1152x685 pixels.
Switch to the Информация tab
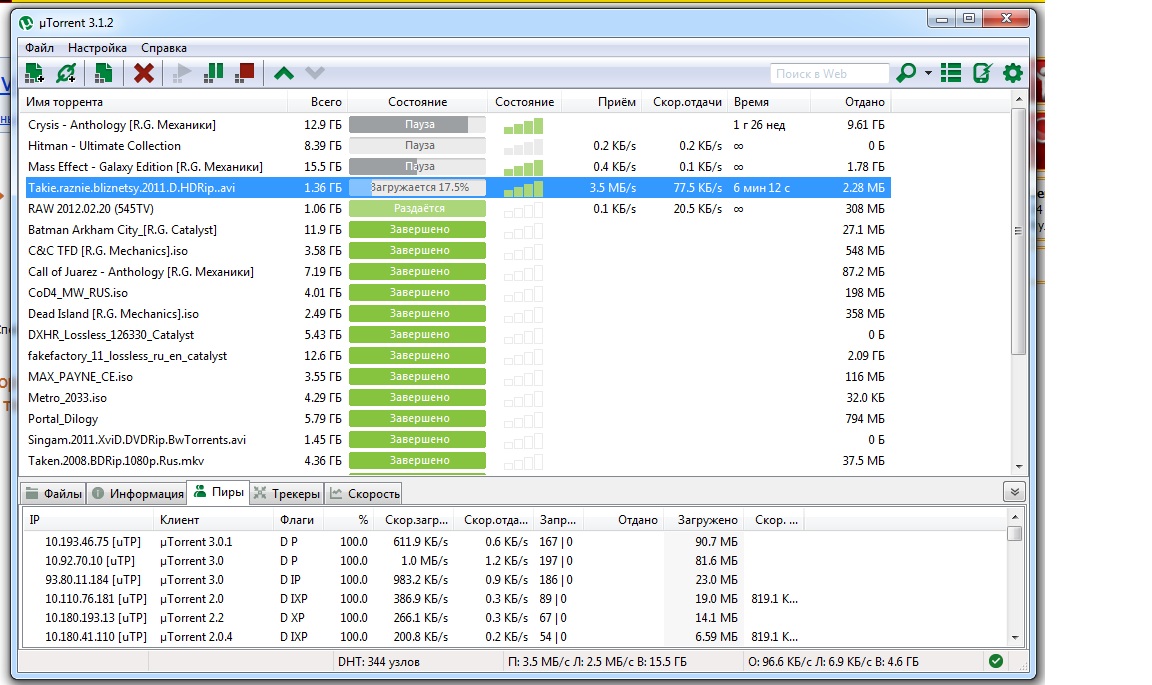(x=137, y=493)
